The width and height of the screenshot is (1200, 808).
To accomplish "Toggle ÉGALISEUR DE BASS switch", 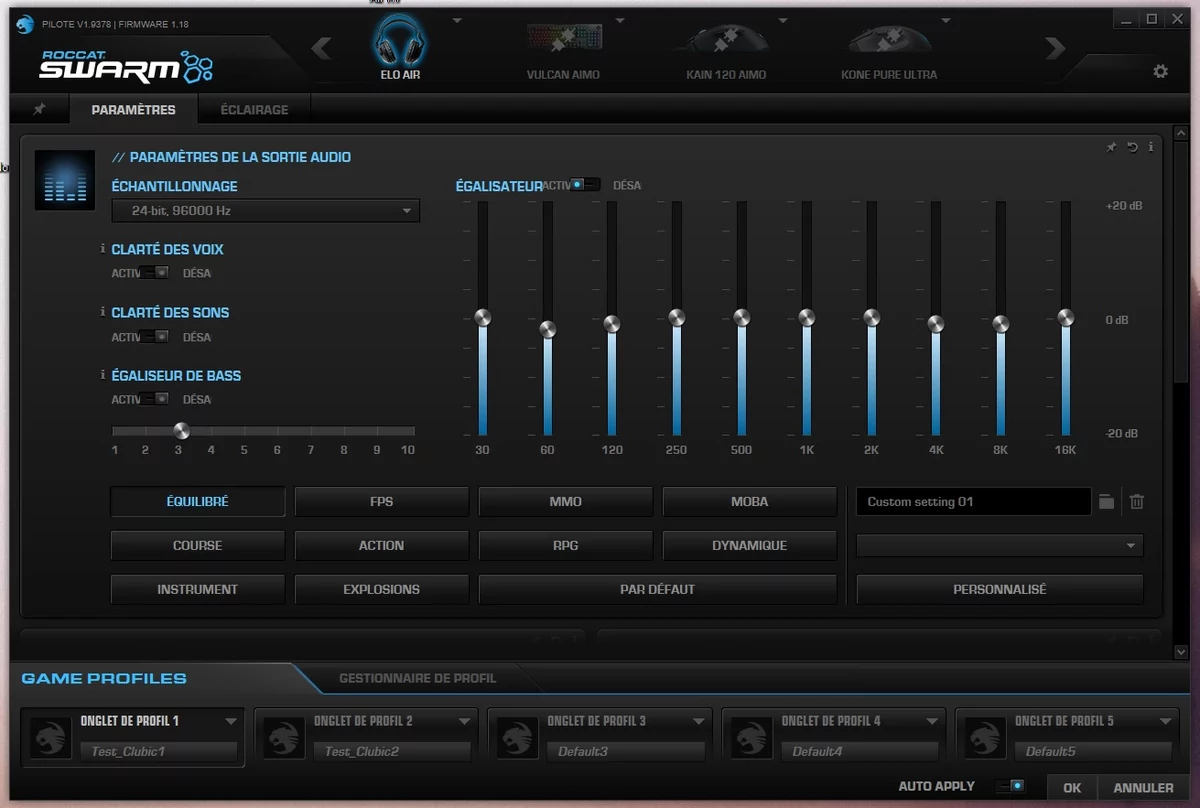I will [154, 399].
